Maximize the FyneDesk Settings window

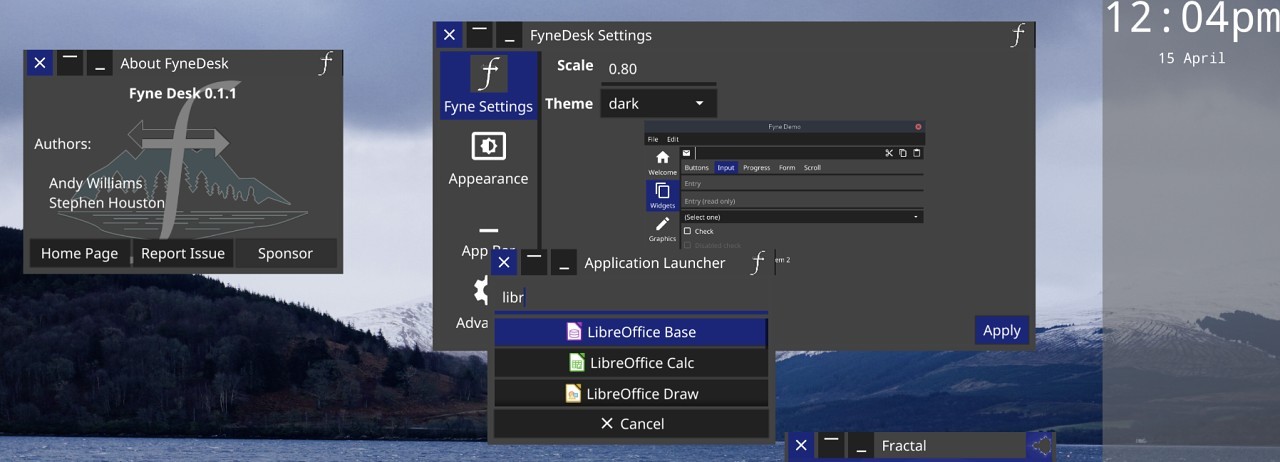point(479,35)
